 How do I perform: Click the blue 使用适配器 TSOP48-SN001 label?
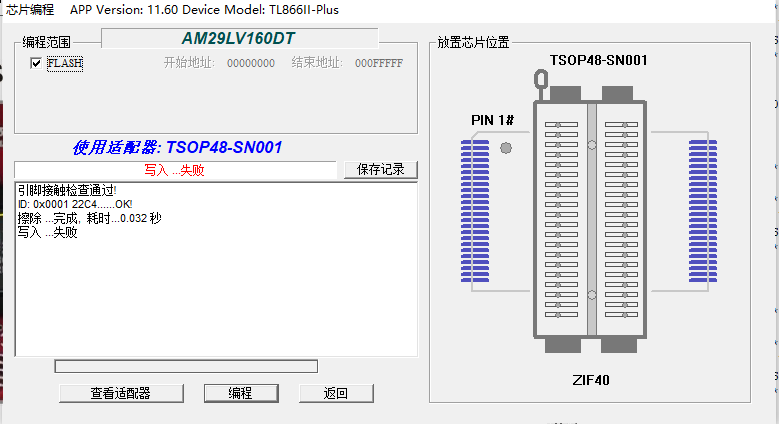click(177, 147)
